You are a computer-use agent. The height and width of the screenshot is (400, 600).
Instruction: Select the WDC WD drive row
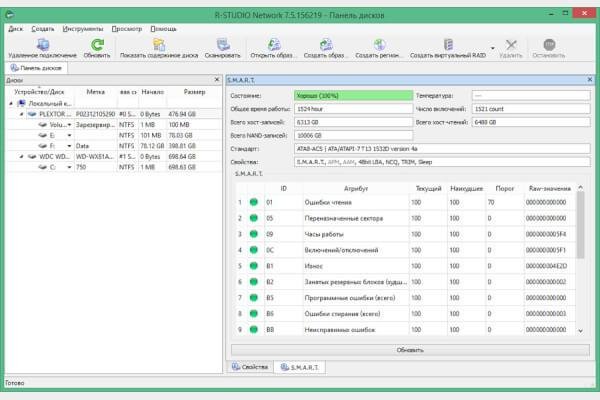coord(115,157)
